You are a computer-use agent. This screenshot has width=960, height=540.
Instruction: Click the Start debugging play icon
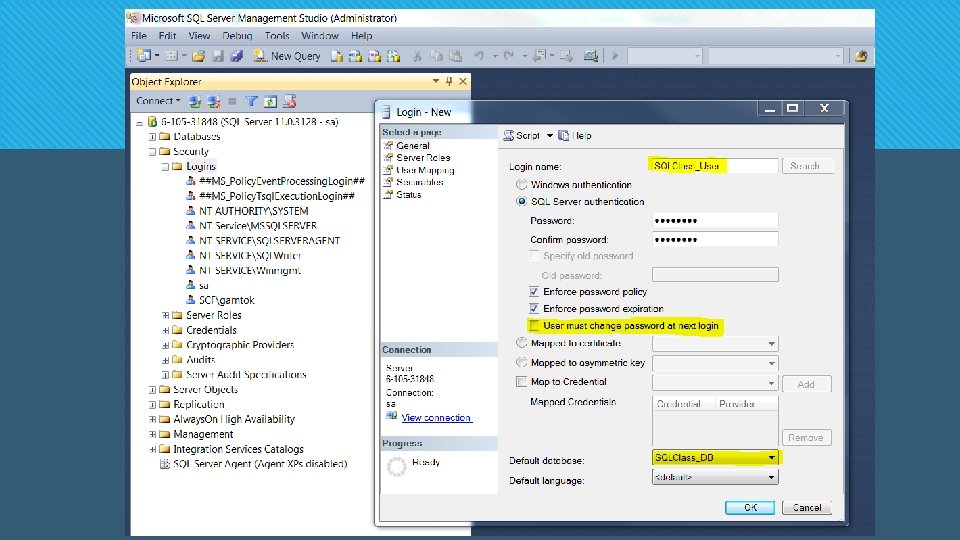coord(615,56)
